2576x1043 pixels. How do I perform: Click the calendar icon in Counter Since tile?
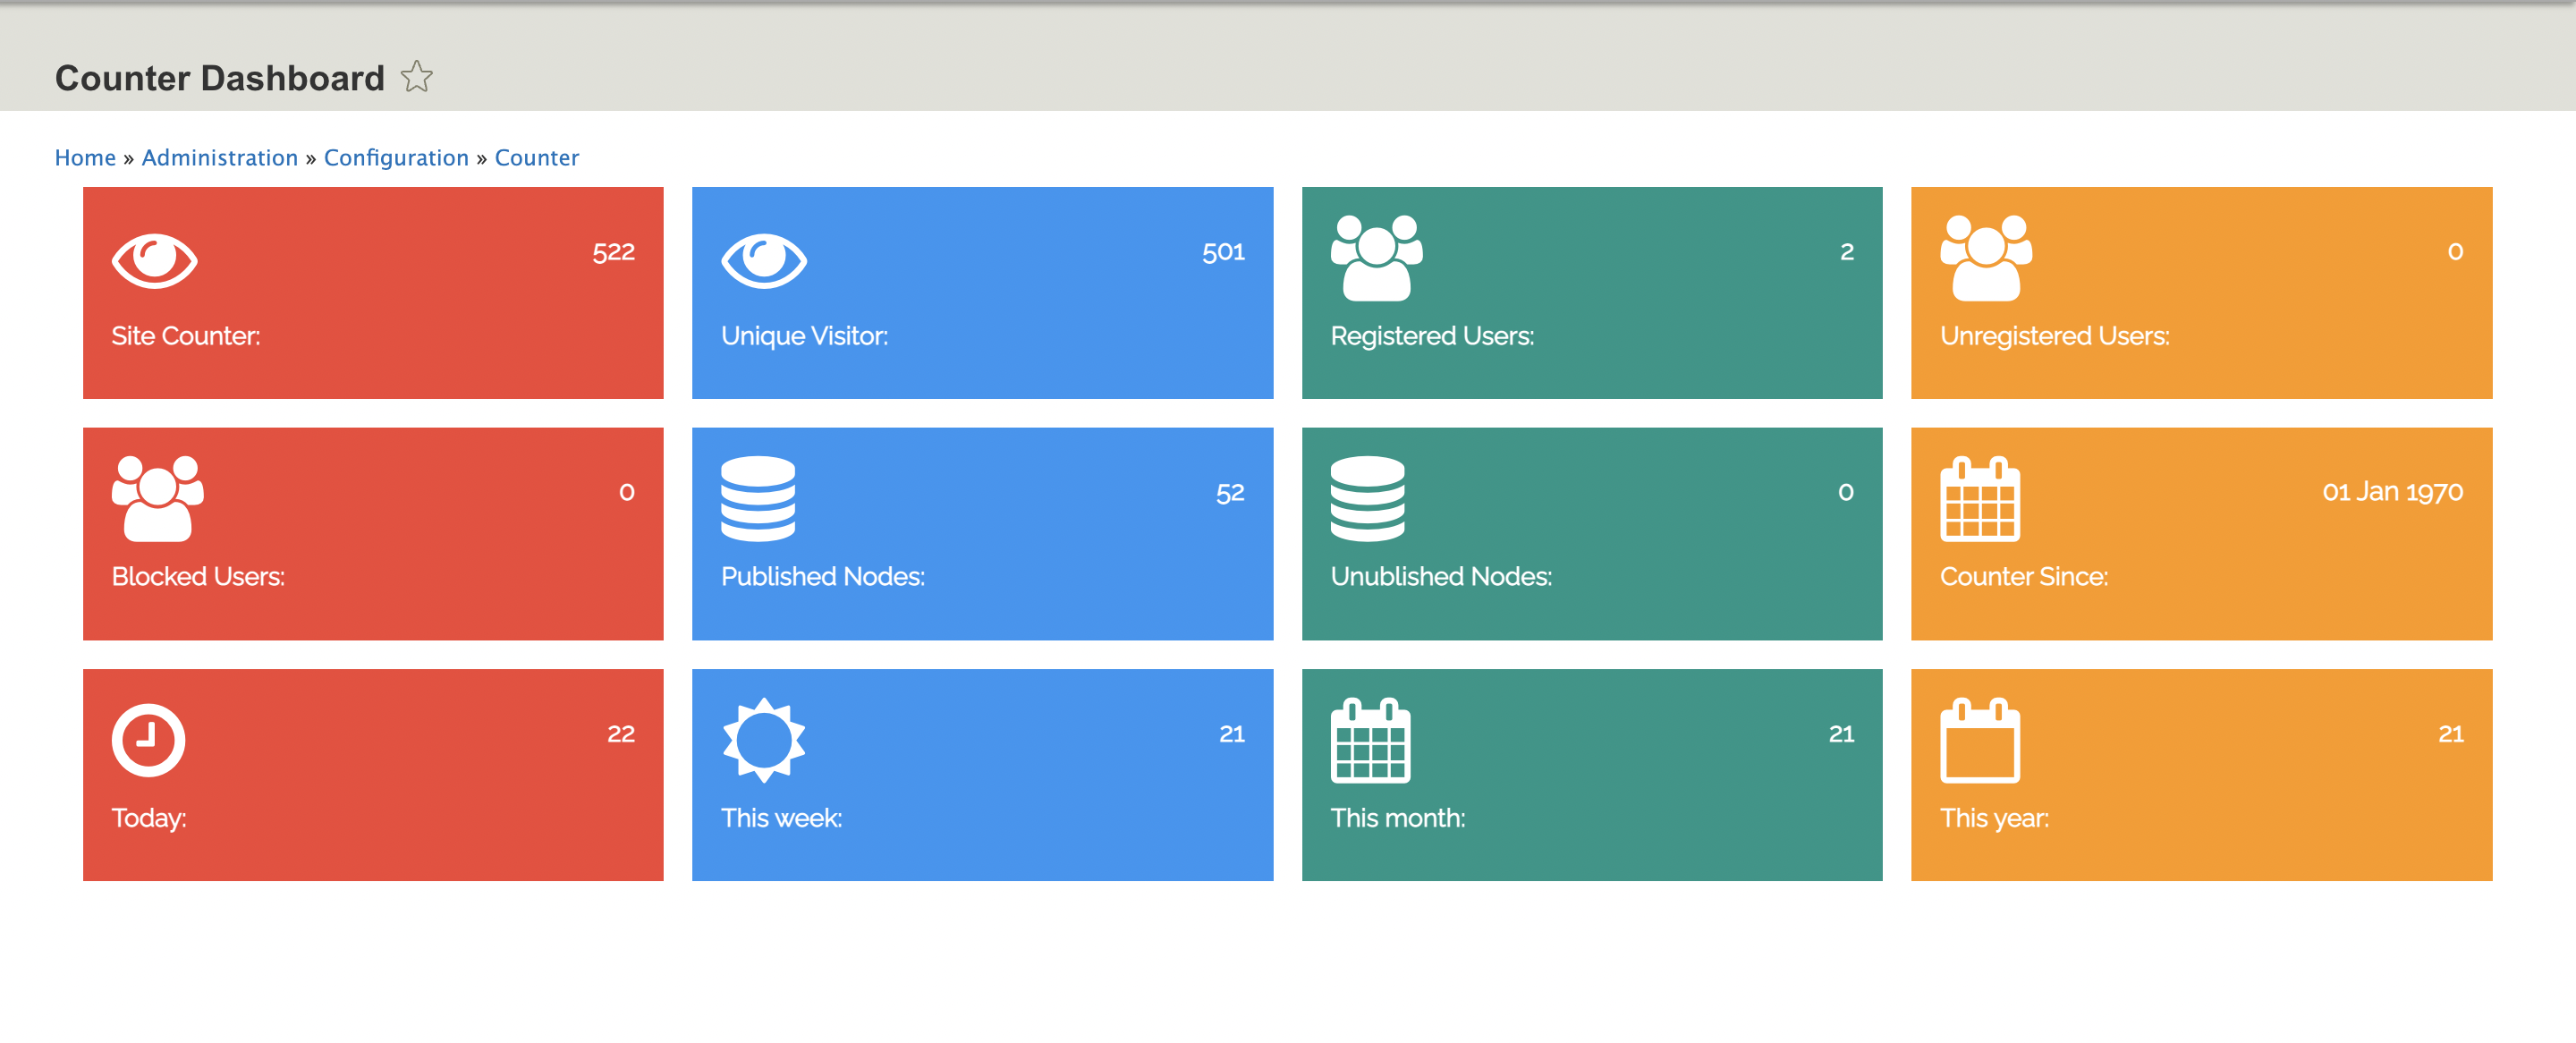point(1979,499)
